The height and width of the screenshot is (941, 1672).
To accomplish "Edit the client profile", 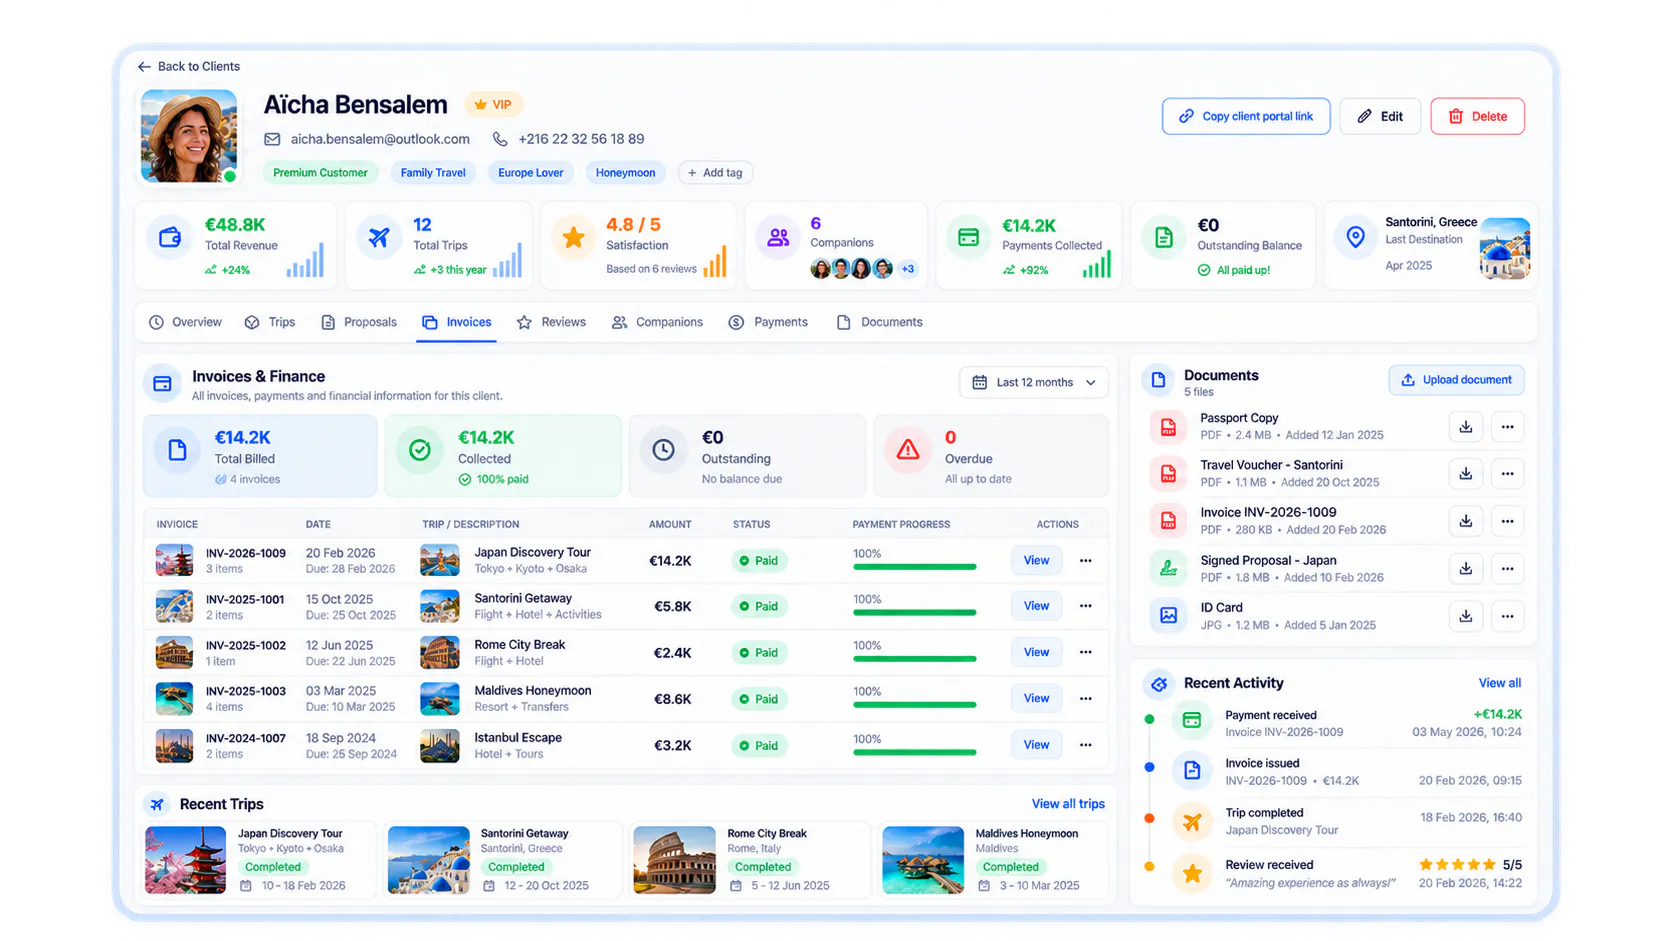I will click(1380, 116).
